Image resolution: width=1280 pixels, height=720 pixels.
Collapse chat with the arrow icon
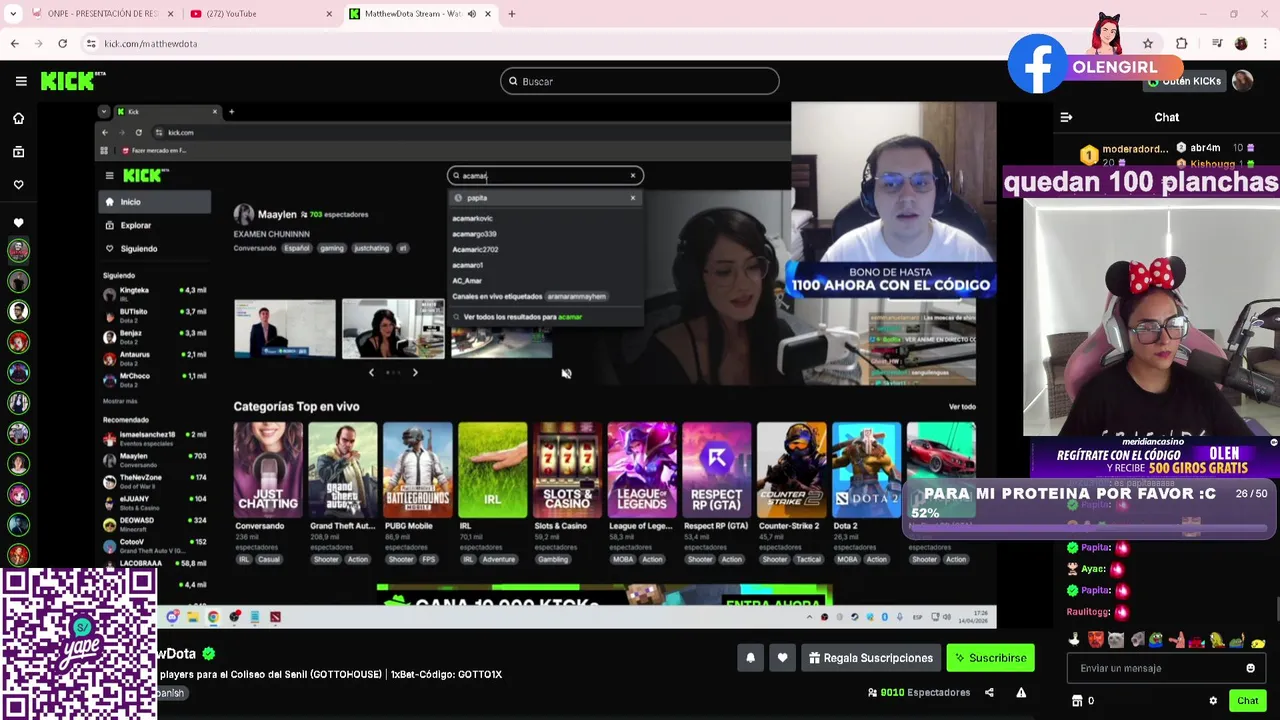point(1066,117)
